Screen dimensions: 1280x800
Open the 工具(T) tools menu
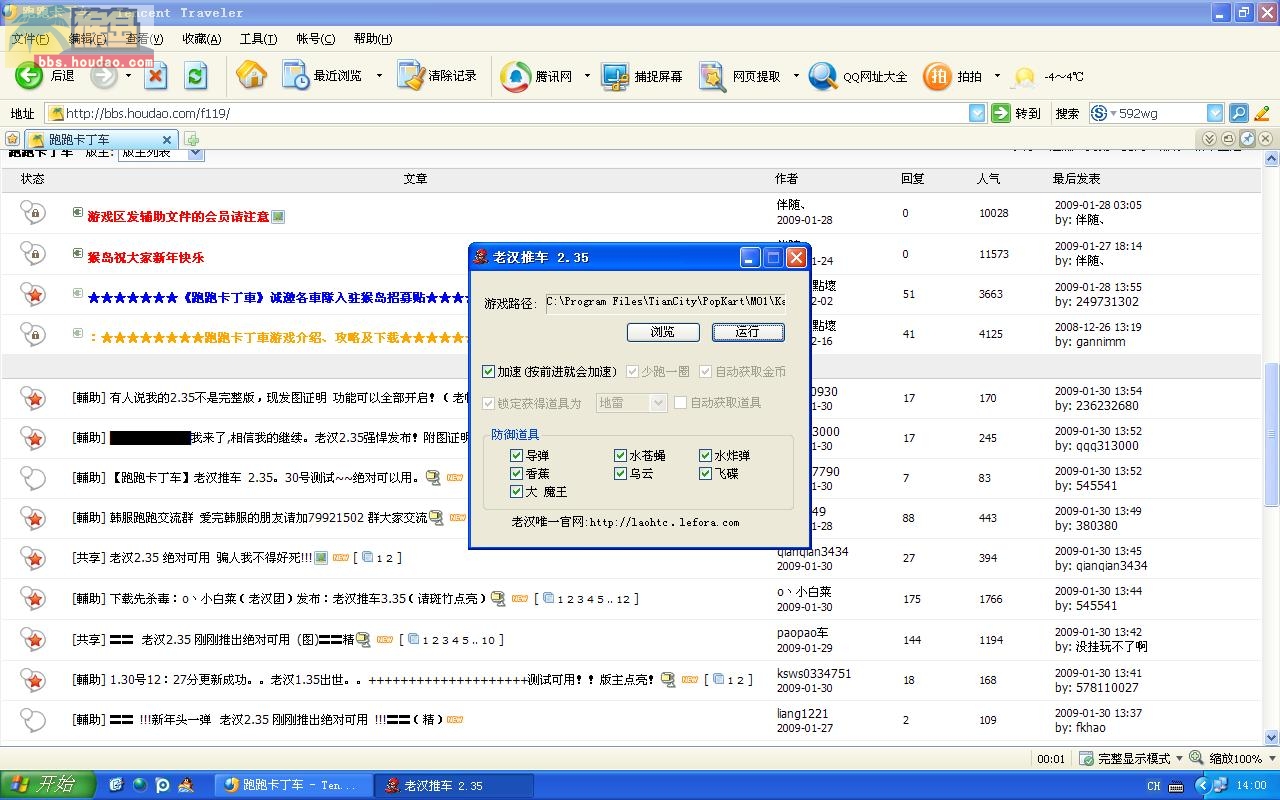pyautogui.click(x=258, y=39)
